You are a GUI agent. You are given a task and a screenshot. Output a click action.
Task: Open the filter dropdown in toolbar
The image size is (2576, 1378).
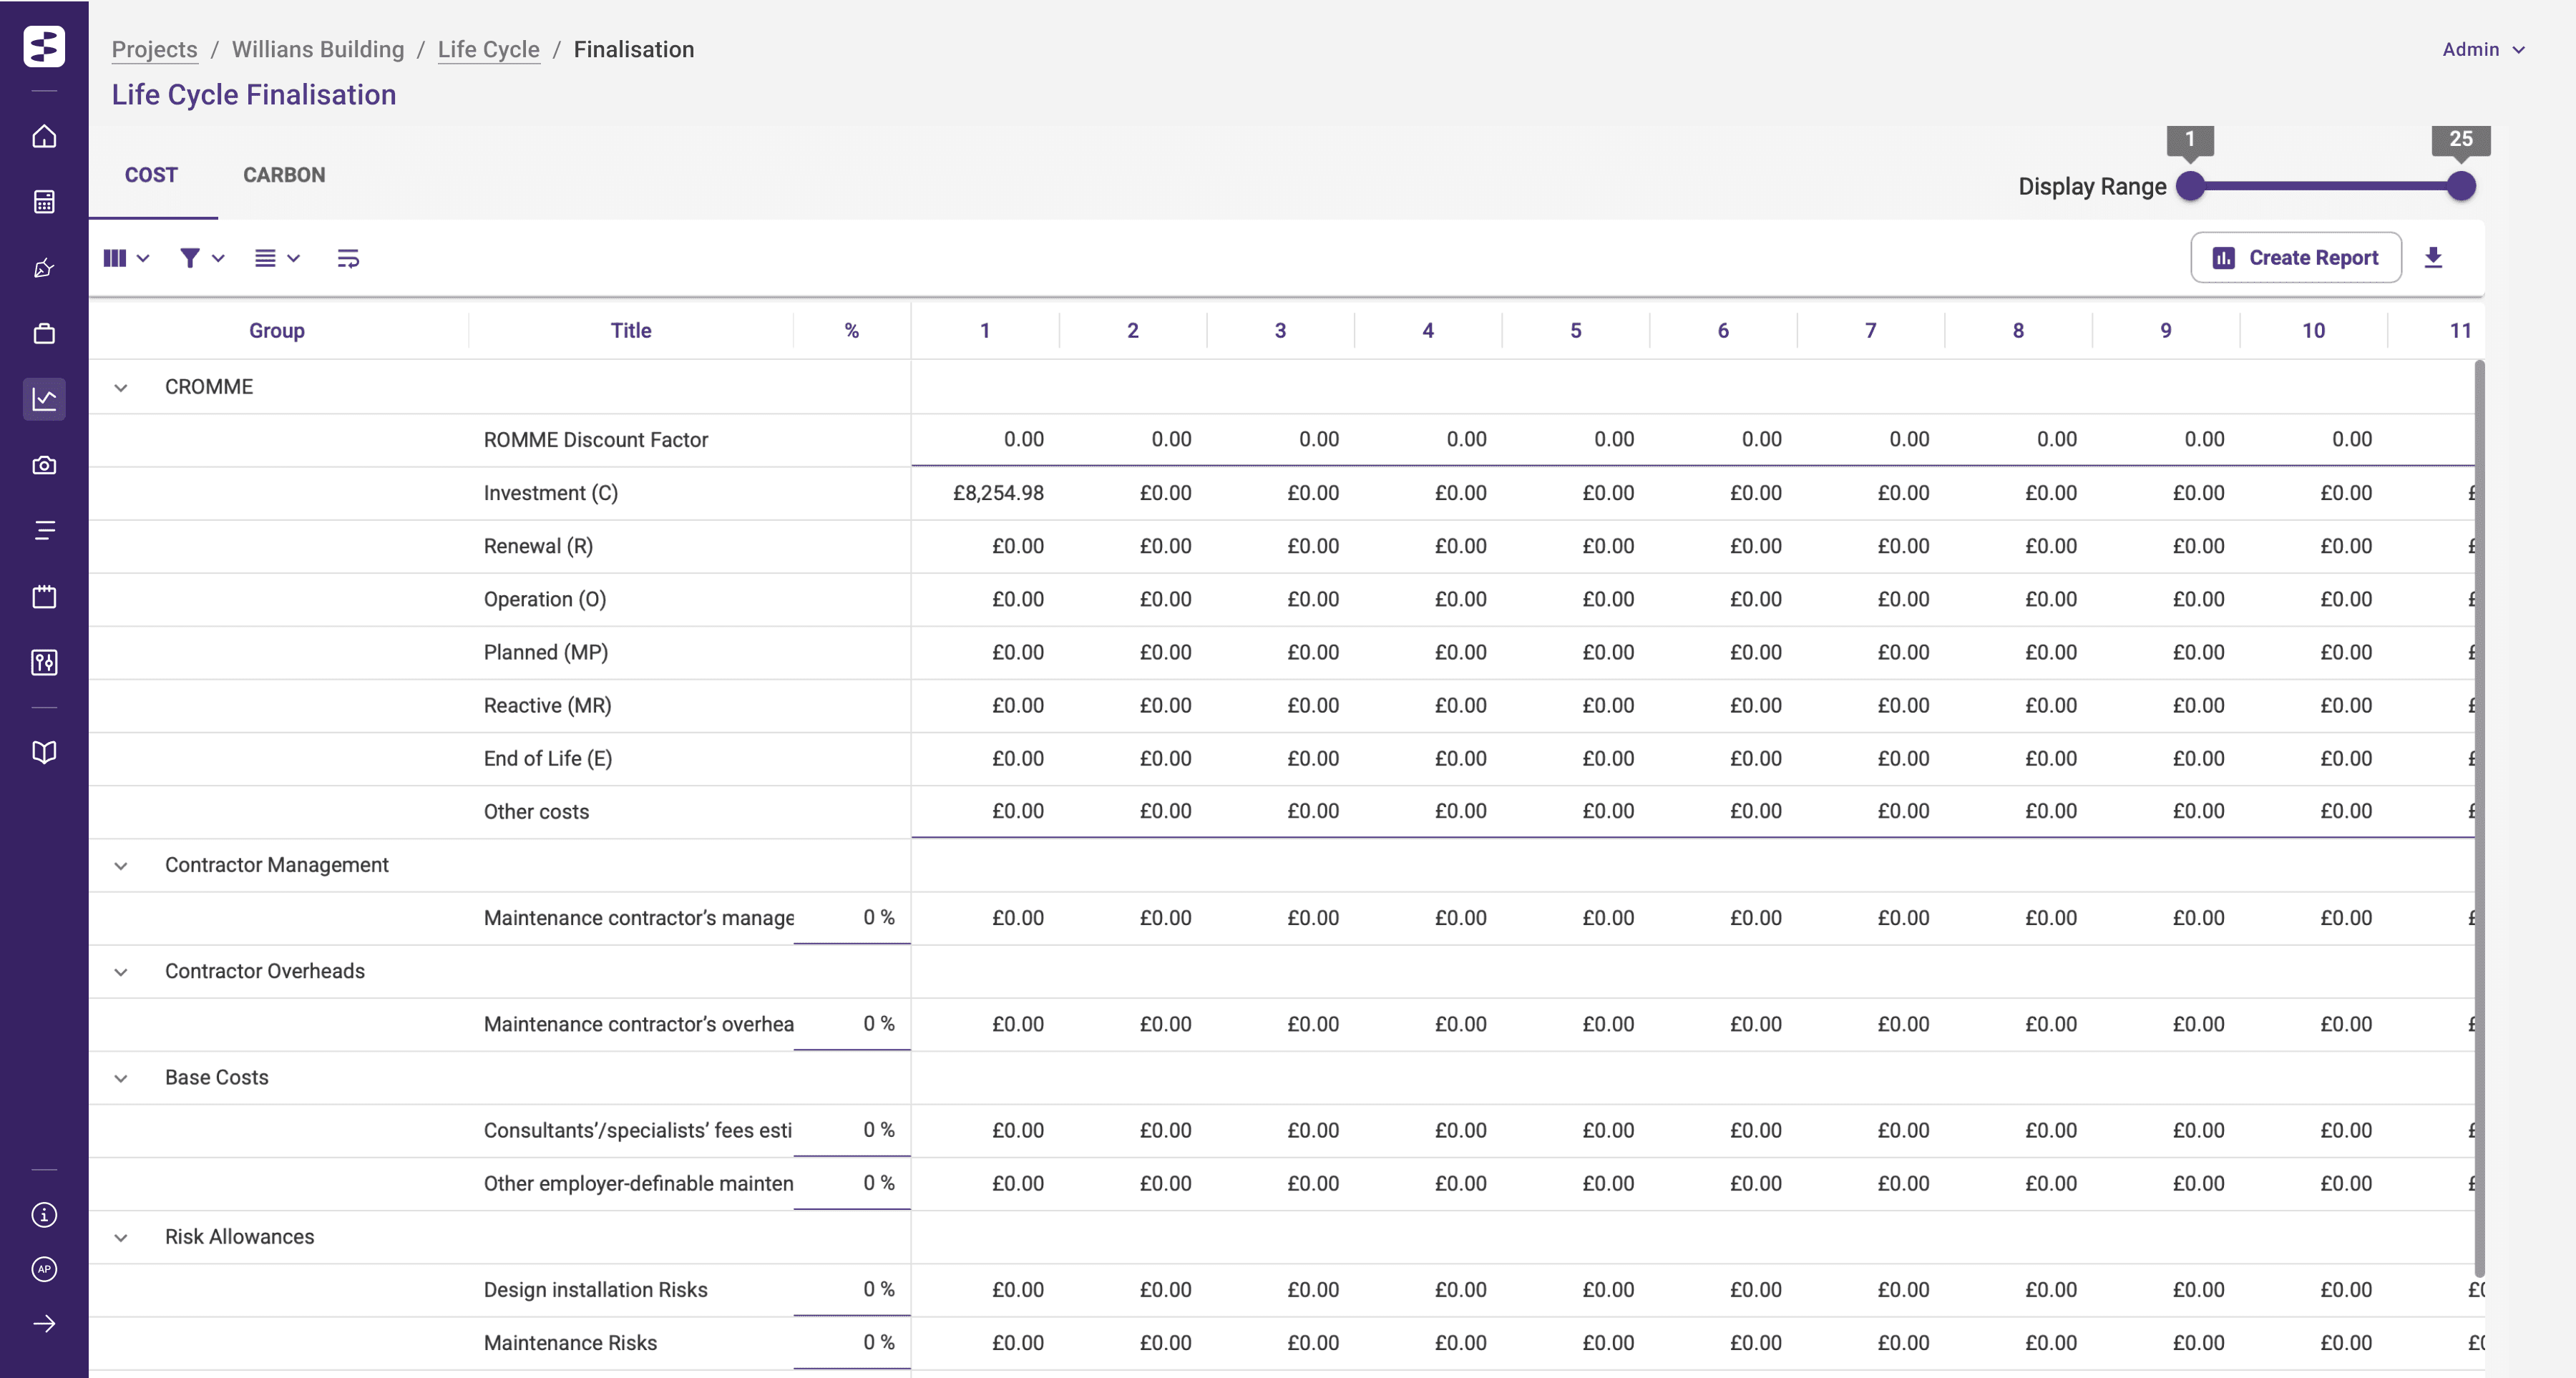[x=201, y=259]
